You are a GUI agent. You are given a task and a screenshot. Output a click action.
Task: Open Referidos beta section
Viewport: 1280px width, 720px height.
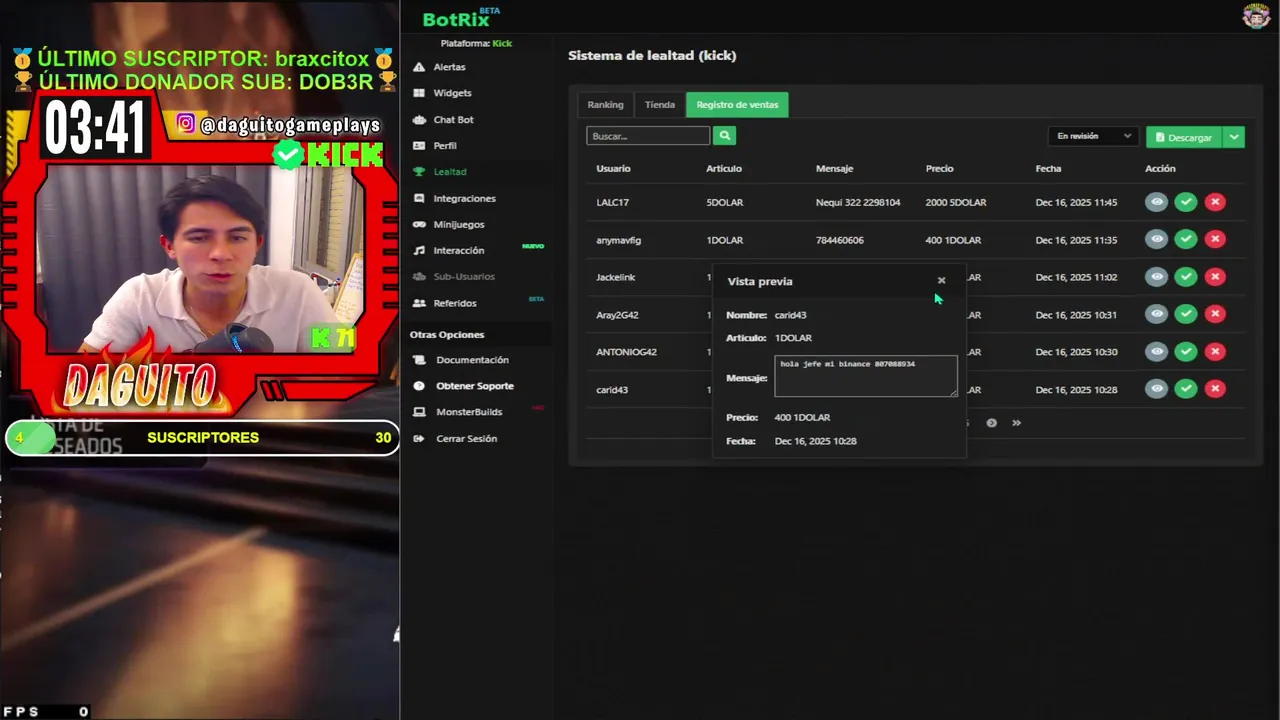coord(455,303)
